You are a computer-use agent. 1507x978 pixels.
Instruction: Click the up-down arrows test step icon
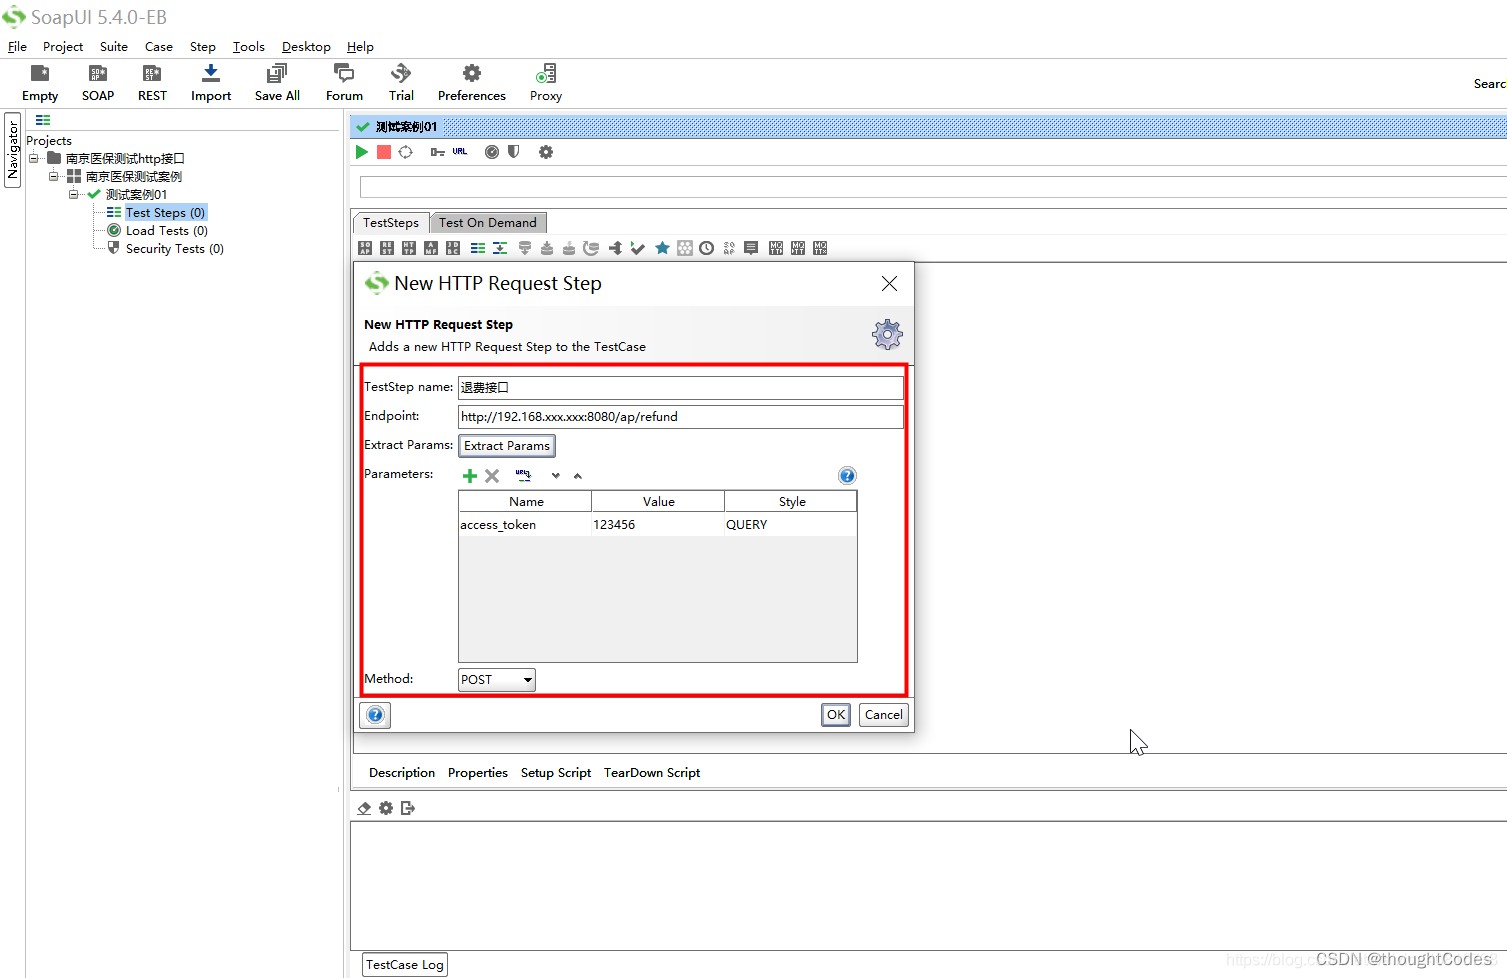click(616, 248)
